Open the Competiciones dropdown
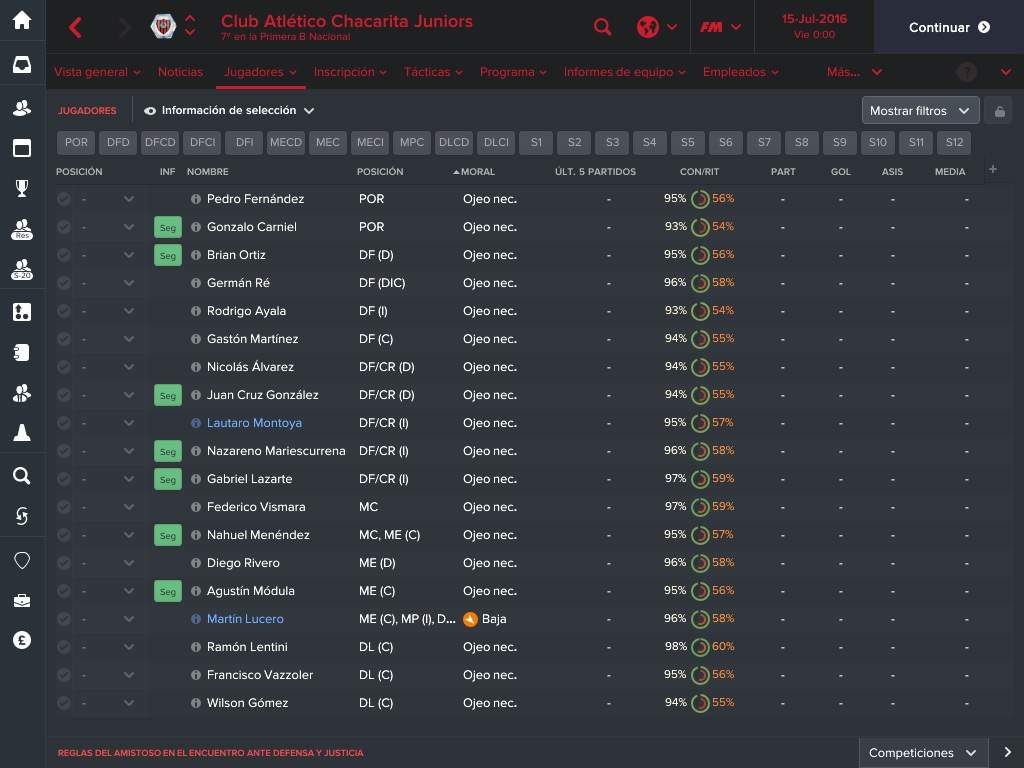 [x=922, y=753]
